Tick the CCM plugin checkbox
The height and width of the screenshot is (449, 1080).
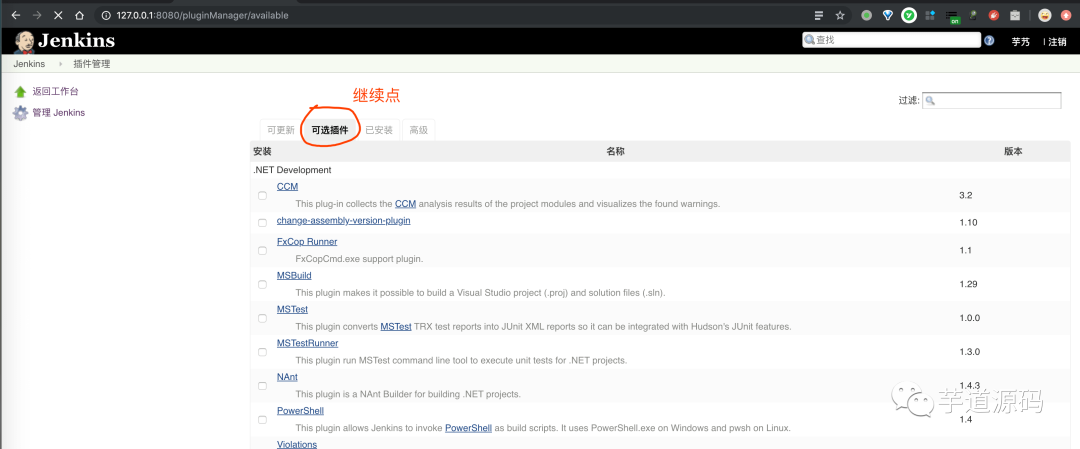(262, 196)
